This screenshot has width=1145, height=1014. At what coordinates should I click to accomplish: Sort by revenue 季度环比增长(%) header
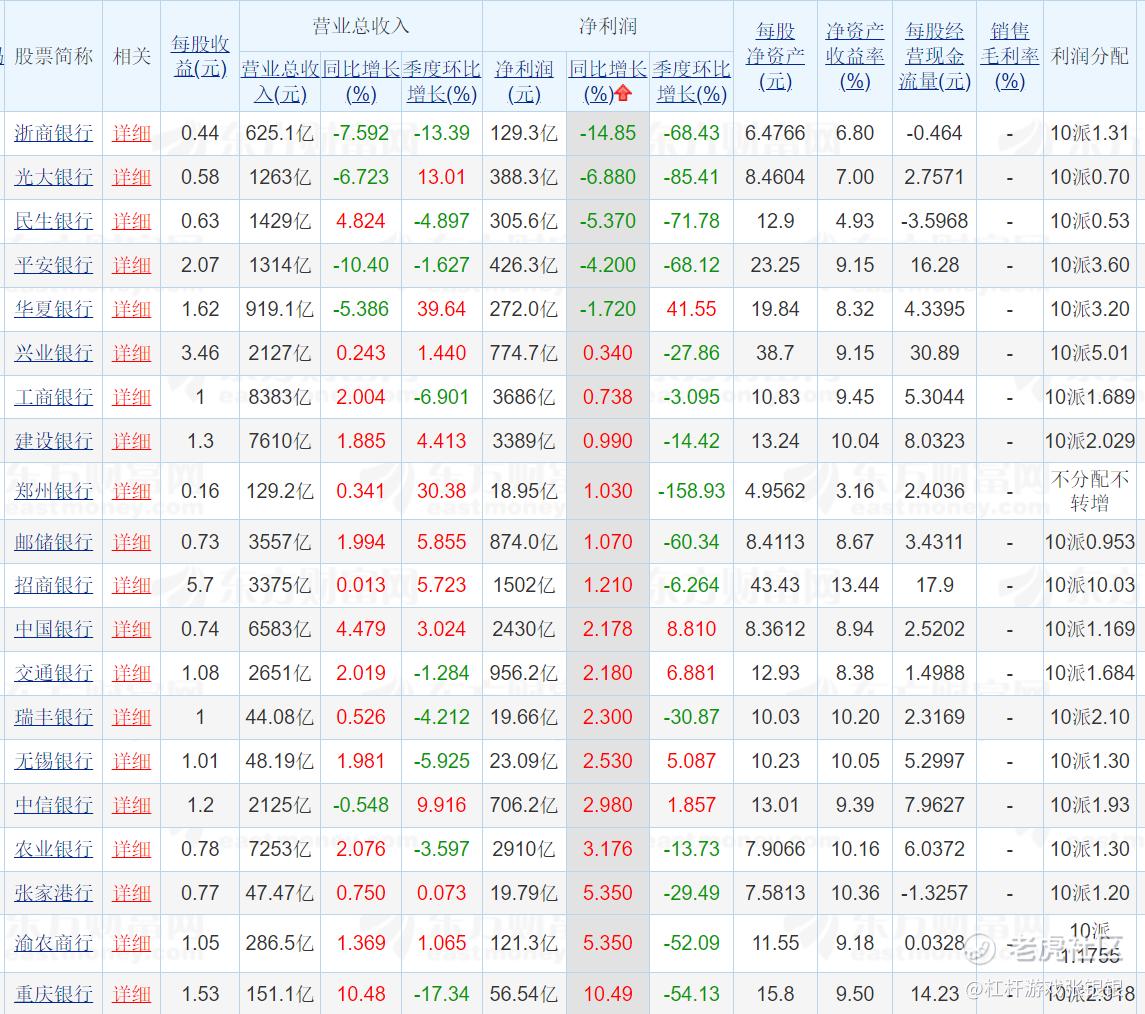[442, 81]
